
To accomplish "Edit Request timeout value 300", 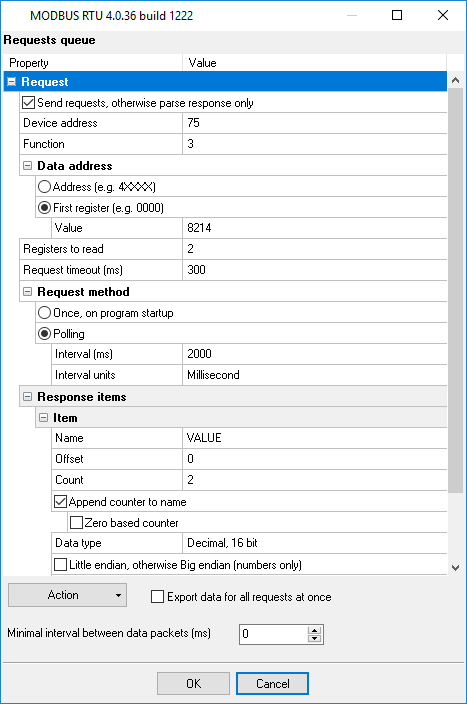I will click(314, 270).
